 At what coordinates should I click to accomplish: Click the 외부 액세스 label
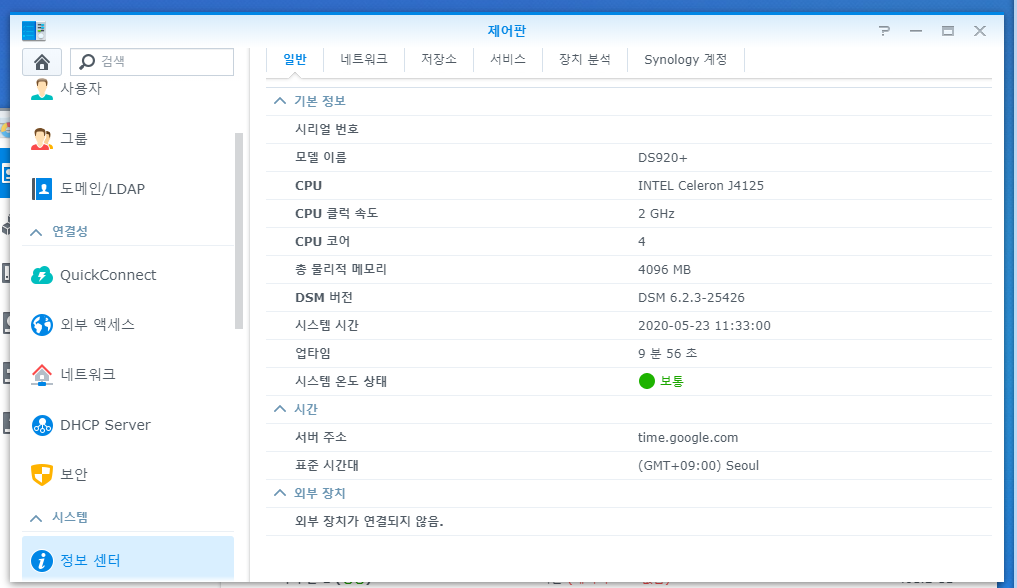[x=97, y=324]
